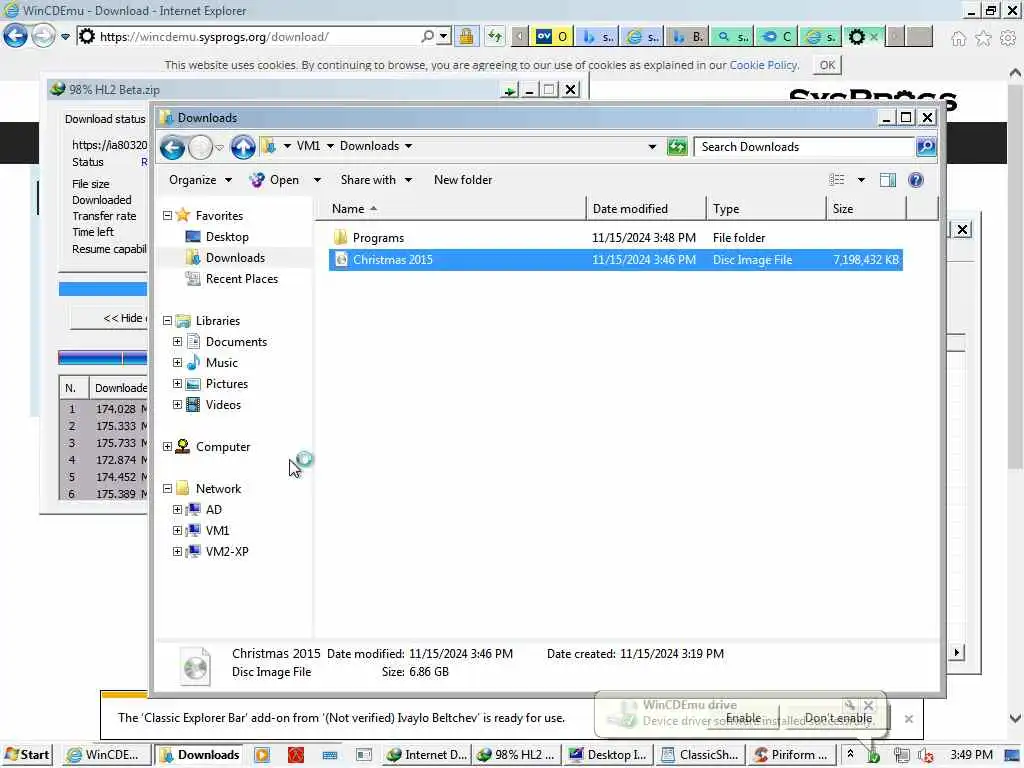The height and width of the screenshot is (768, 1024).
Task: Expand the Computer tree node
Action: (x=167, y=447)
